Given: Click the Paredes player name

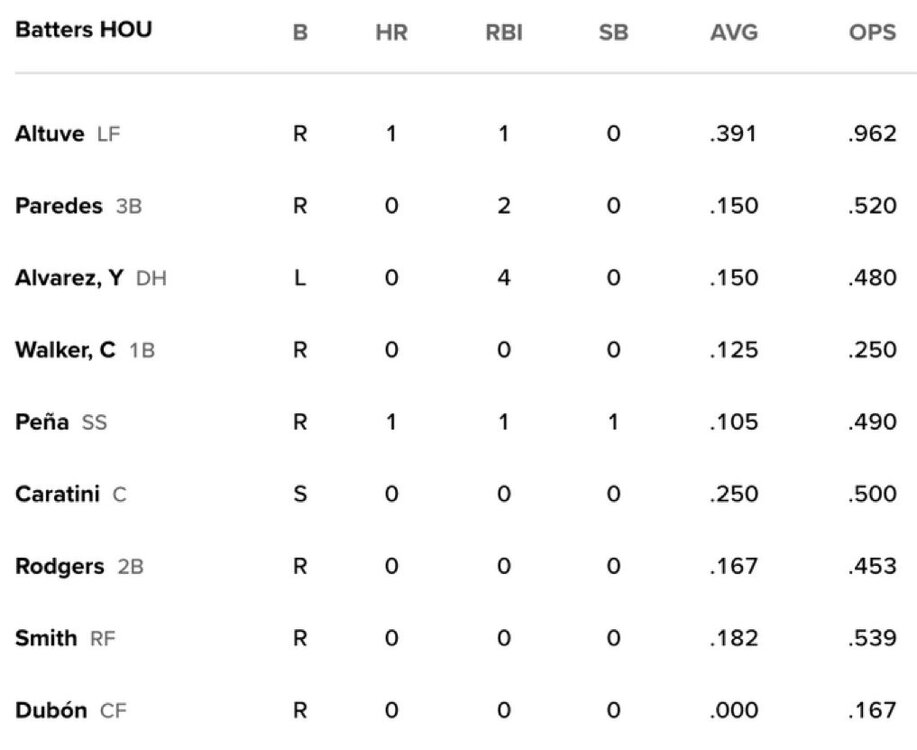Looking at the screenshot, I should [59, 206].
